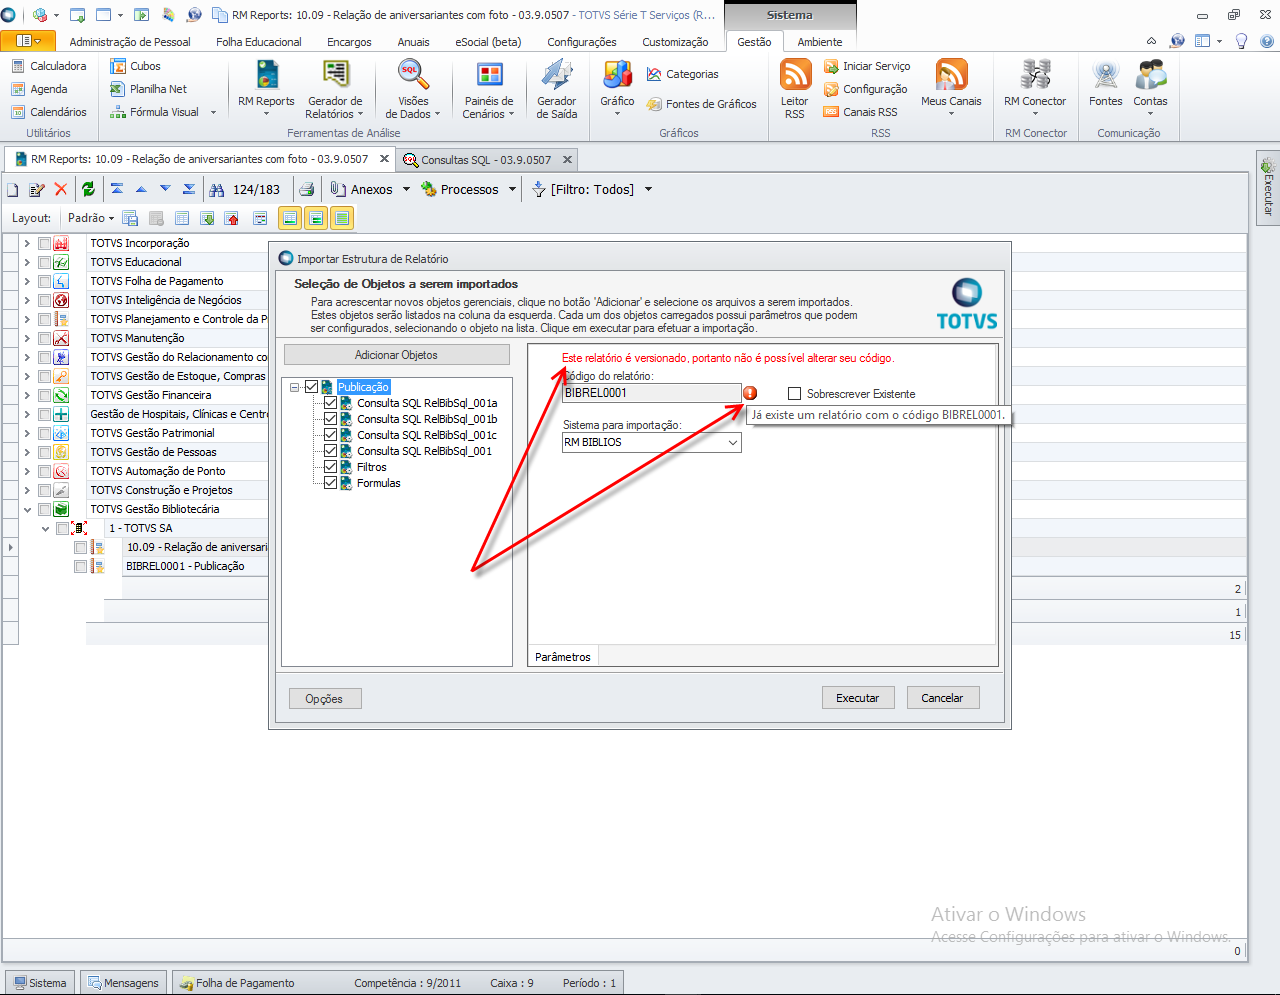Click Executar in the import dialog
This screenshot has height=995, width=1280.
858,698
